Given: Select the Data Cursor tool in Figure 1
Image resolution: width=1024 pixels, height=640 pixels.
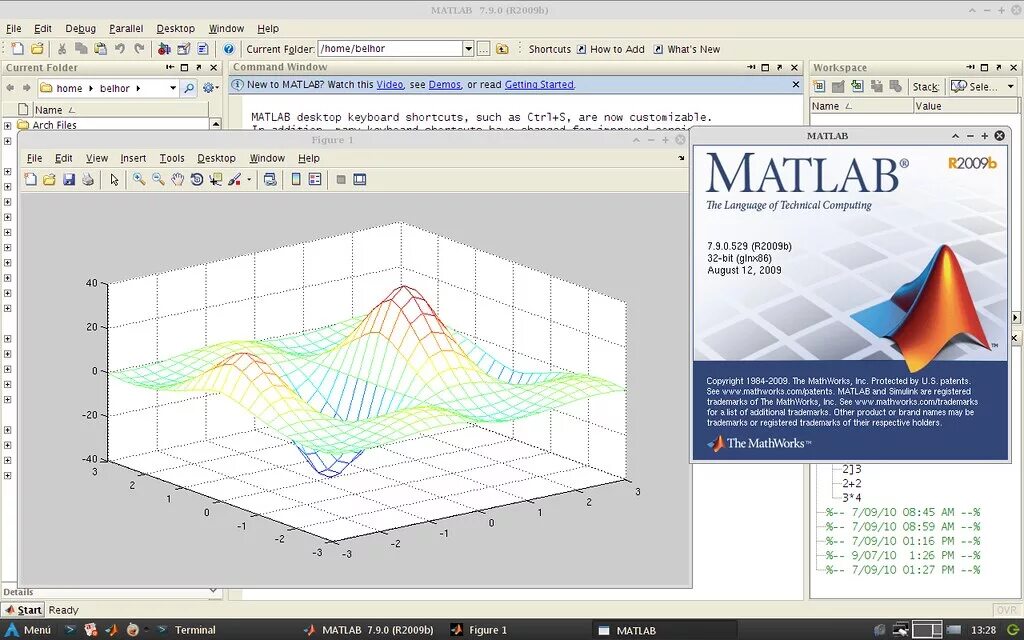Looking at the screenshot, I should pos(216,180).
